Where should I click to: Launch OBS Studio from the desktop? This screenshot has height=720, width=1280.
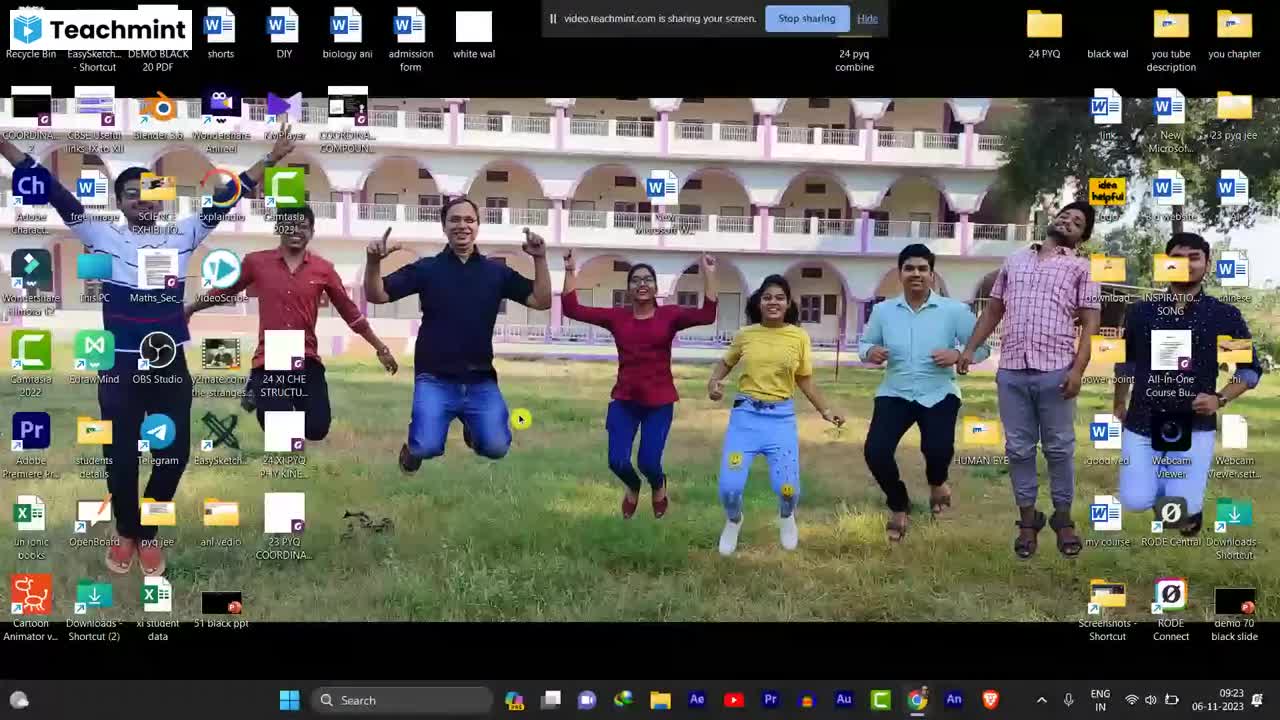pos(157,353)
